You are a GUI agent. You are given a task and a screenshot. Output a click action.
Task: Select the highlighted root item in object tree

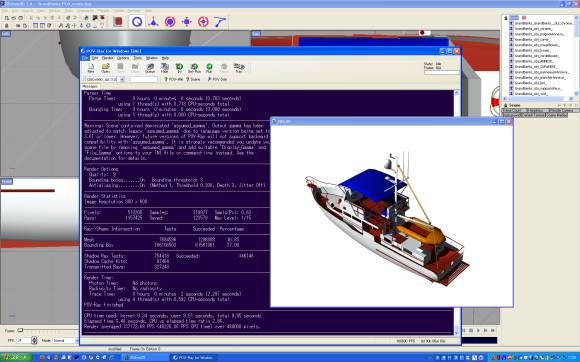pos(514,18)
